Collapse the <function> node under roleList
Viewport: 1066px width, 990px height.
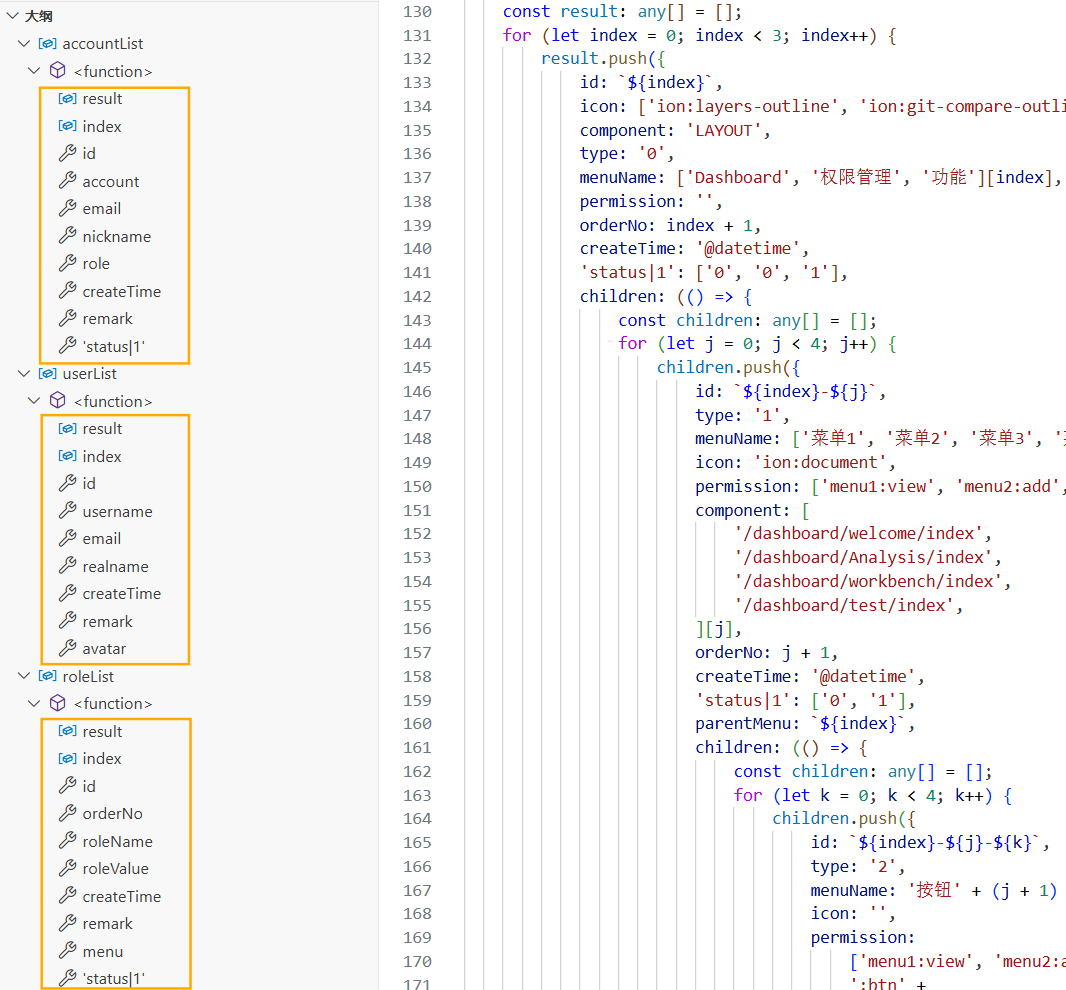tap(34, 703)
